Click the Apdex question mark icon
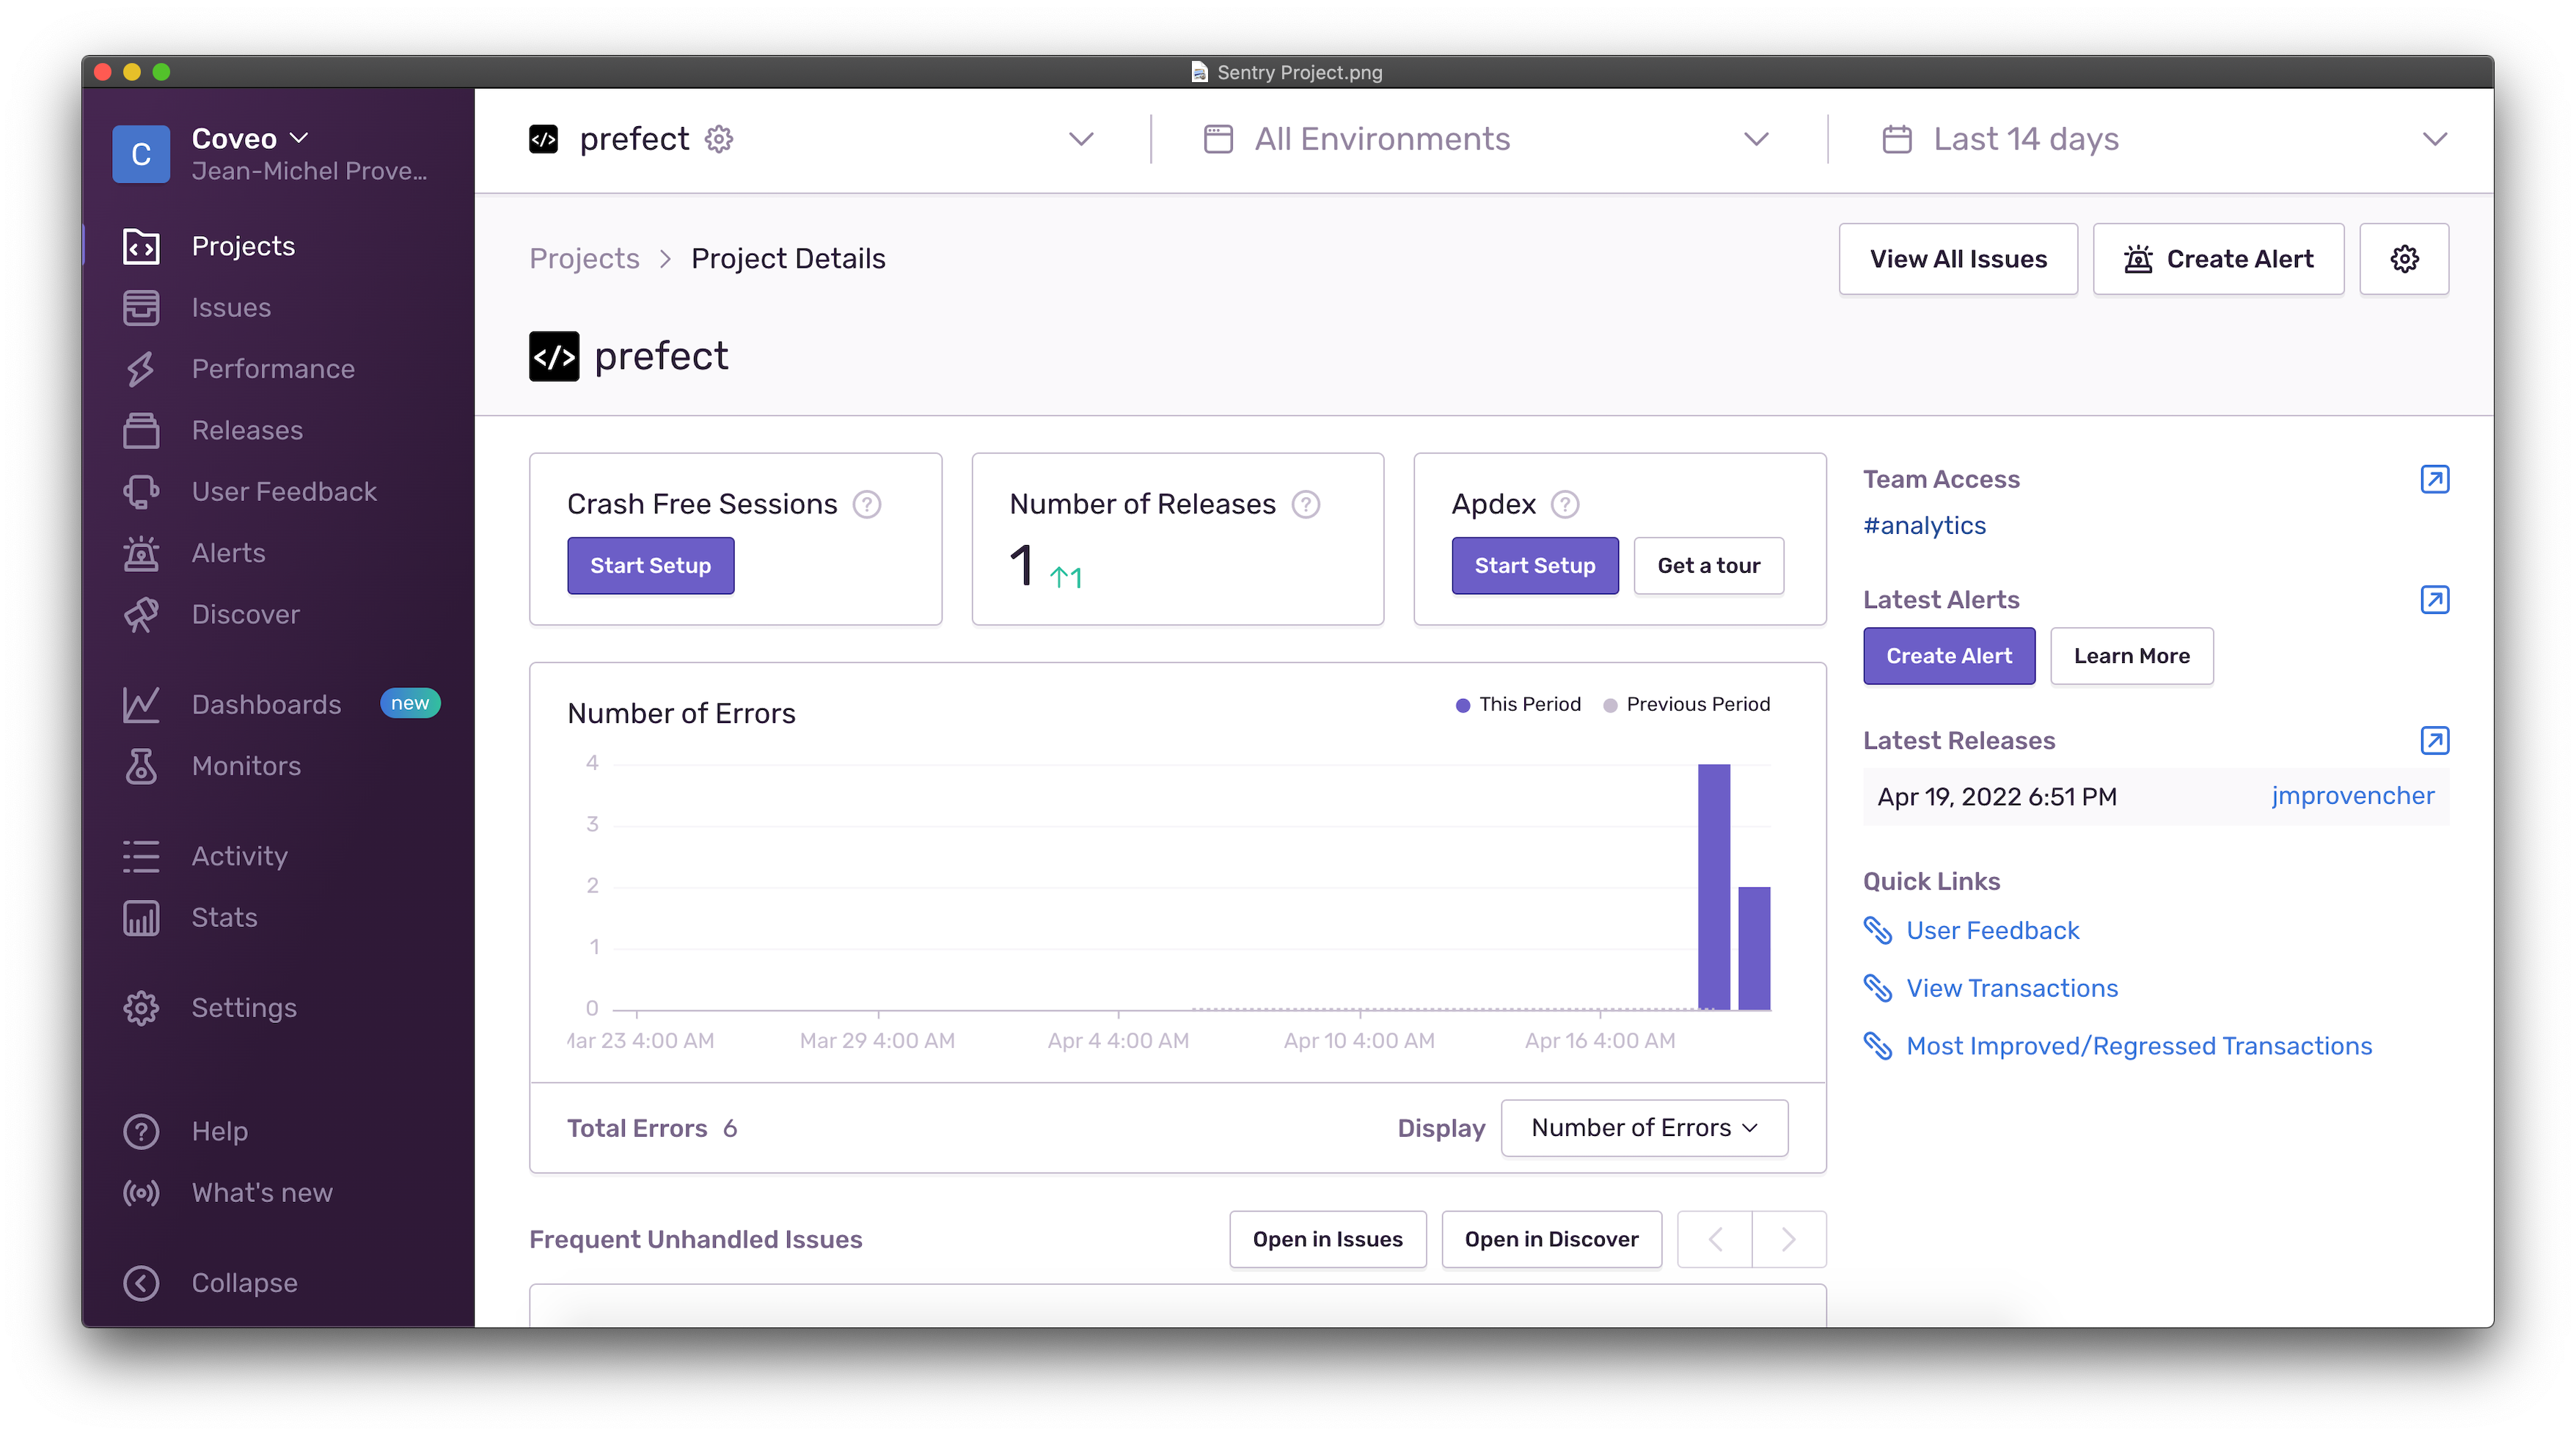2576x1436 pixels. coord(1565,504)
